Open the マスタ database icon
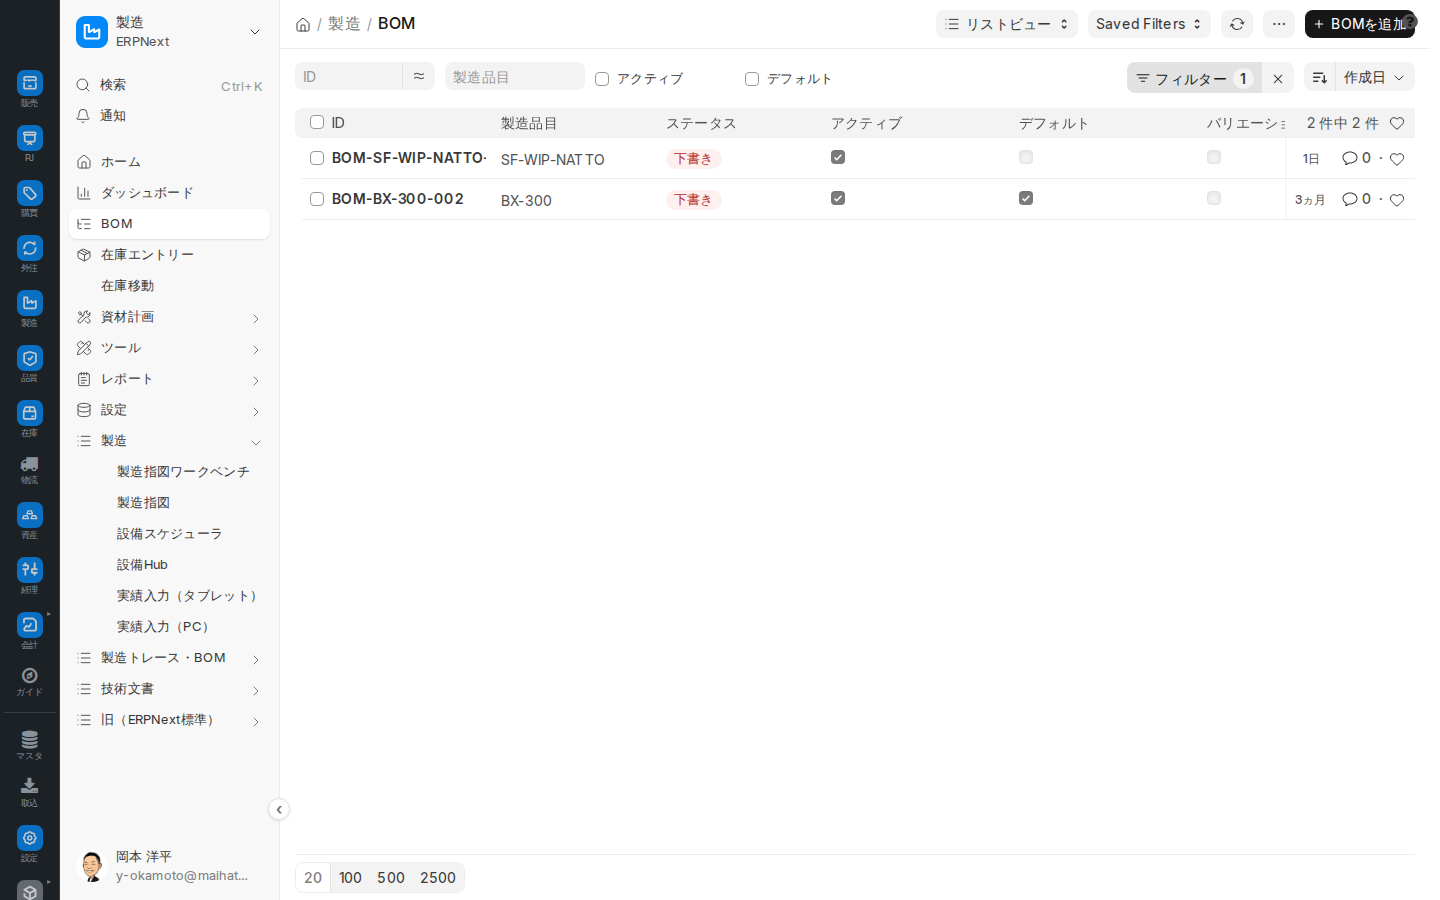This screenshot has height=900, width=1440. [x=30, y=740]
